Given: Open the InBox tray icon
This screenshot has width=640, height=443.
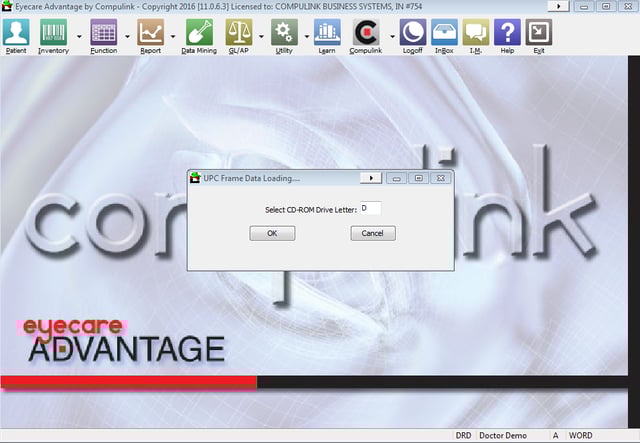Looking at the screenshot, I should [x=444, y=32].
